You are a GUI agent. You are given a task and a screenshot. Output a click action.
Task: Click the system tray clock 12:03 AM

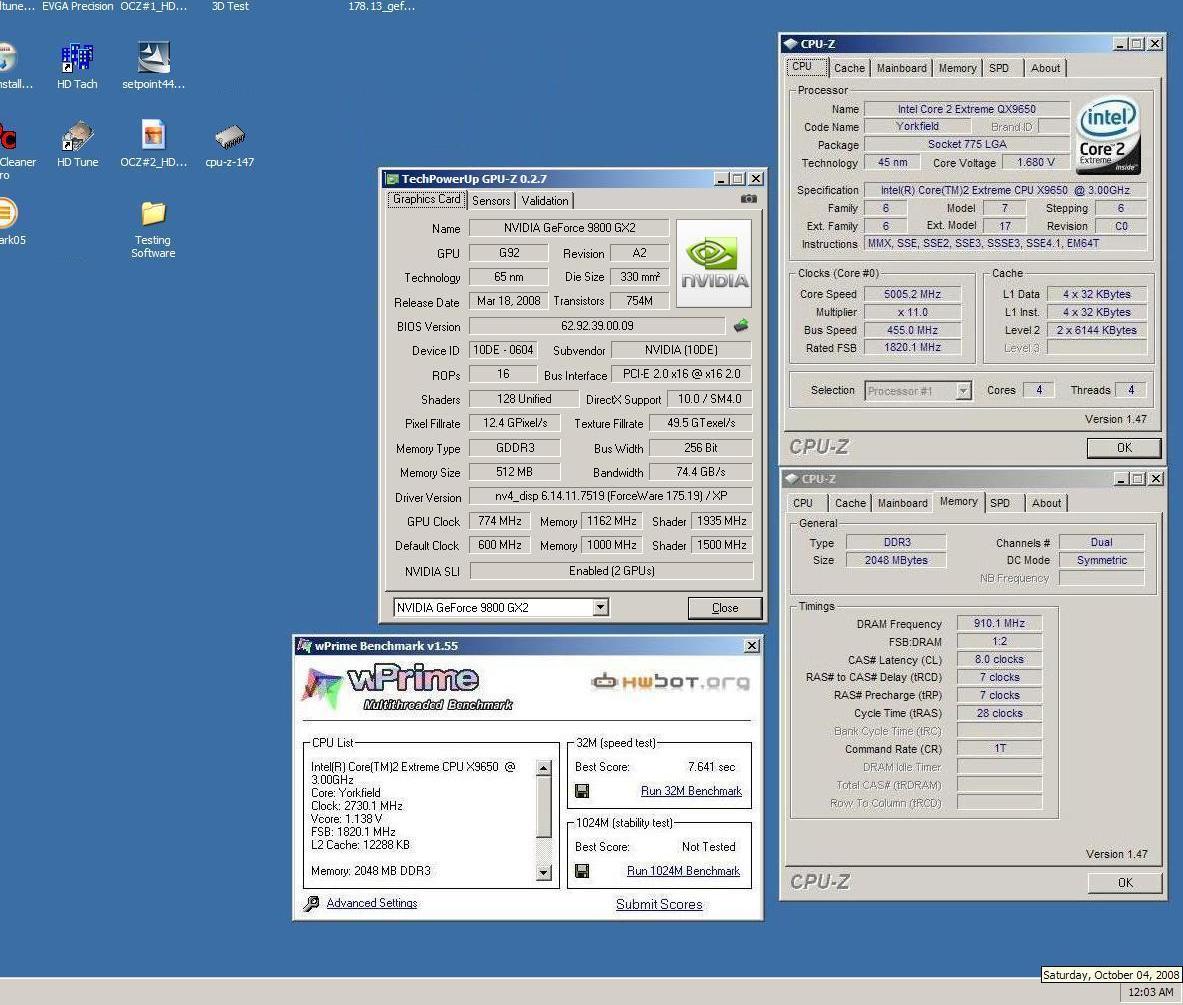(x=1150, y=992)
